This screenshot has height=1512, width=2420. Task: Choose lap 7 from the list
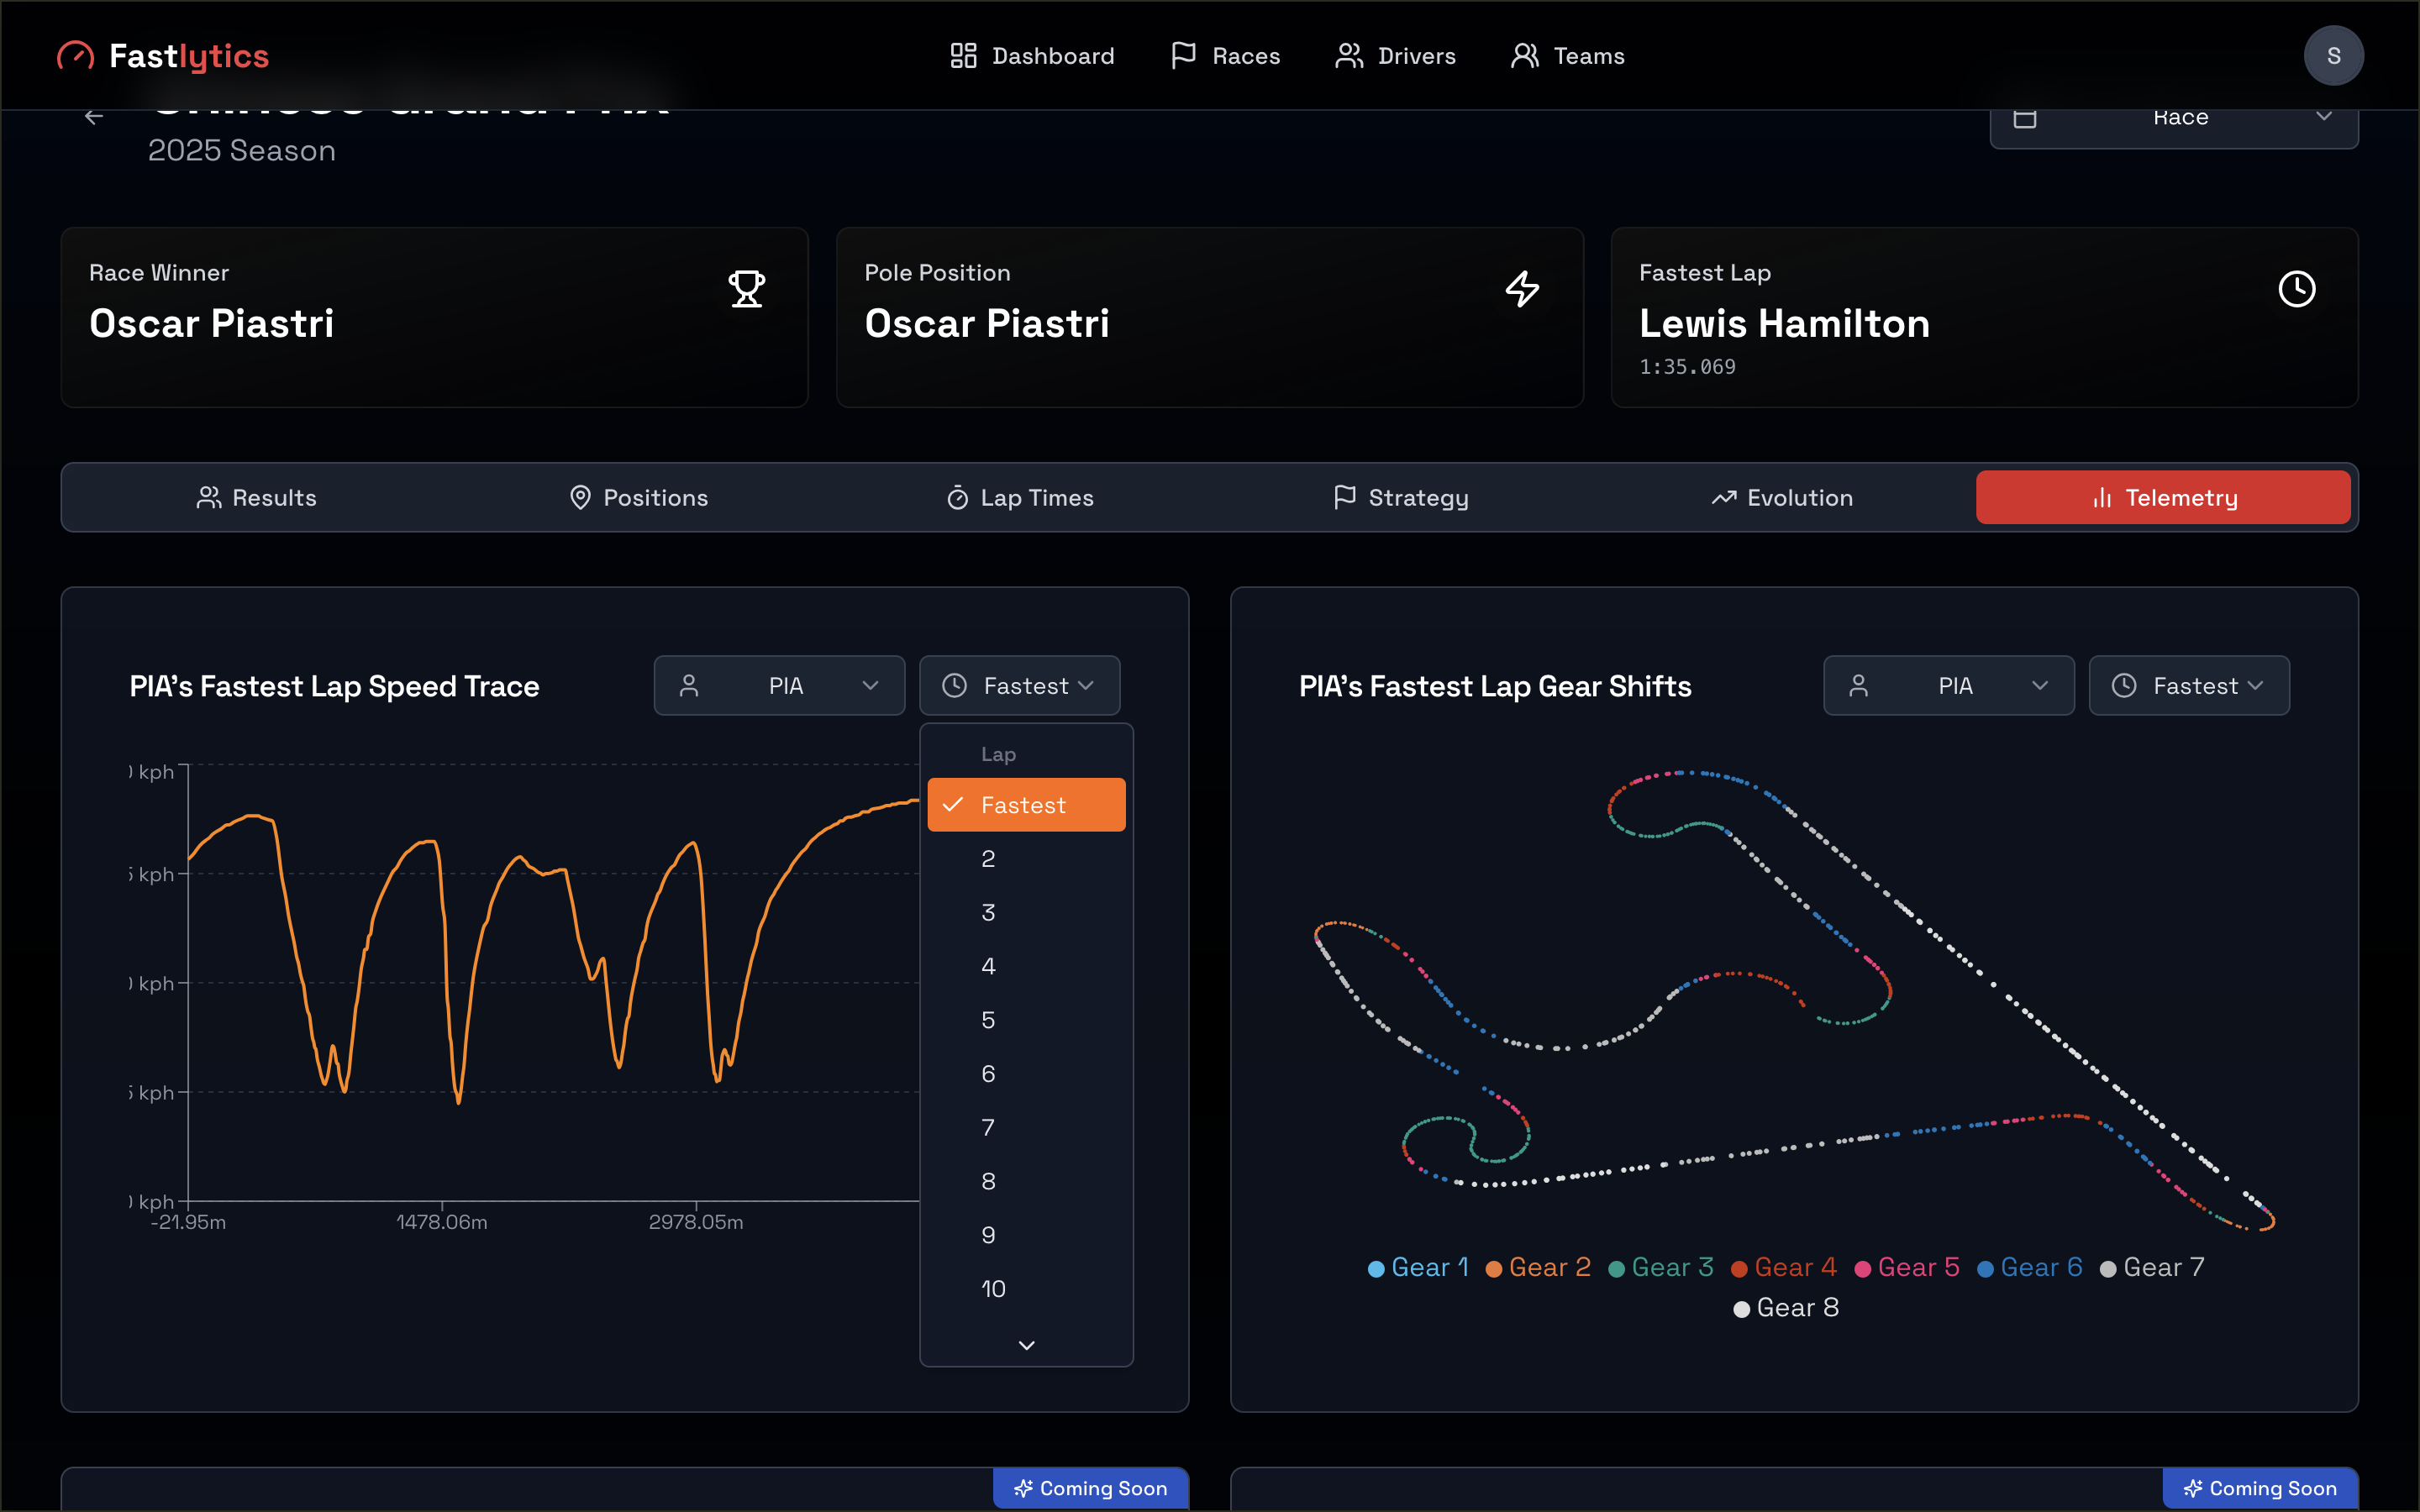[x=1026, y=1128]
